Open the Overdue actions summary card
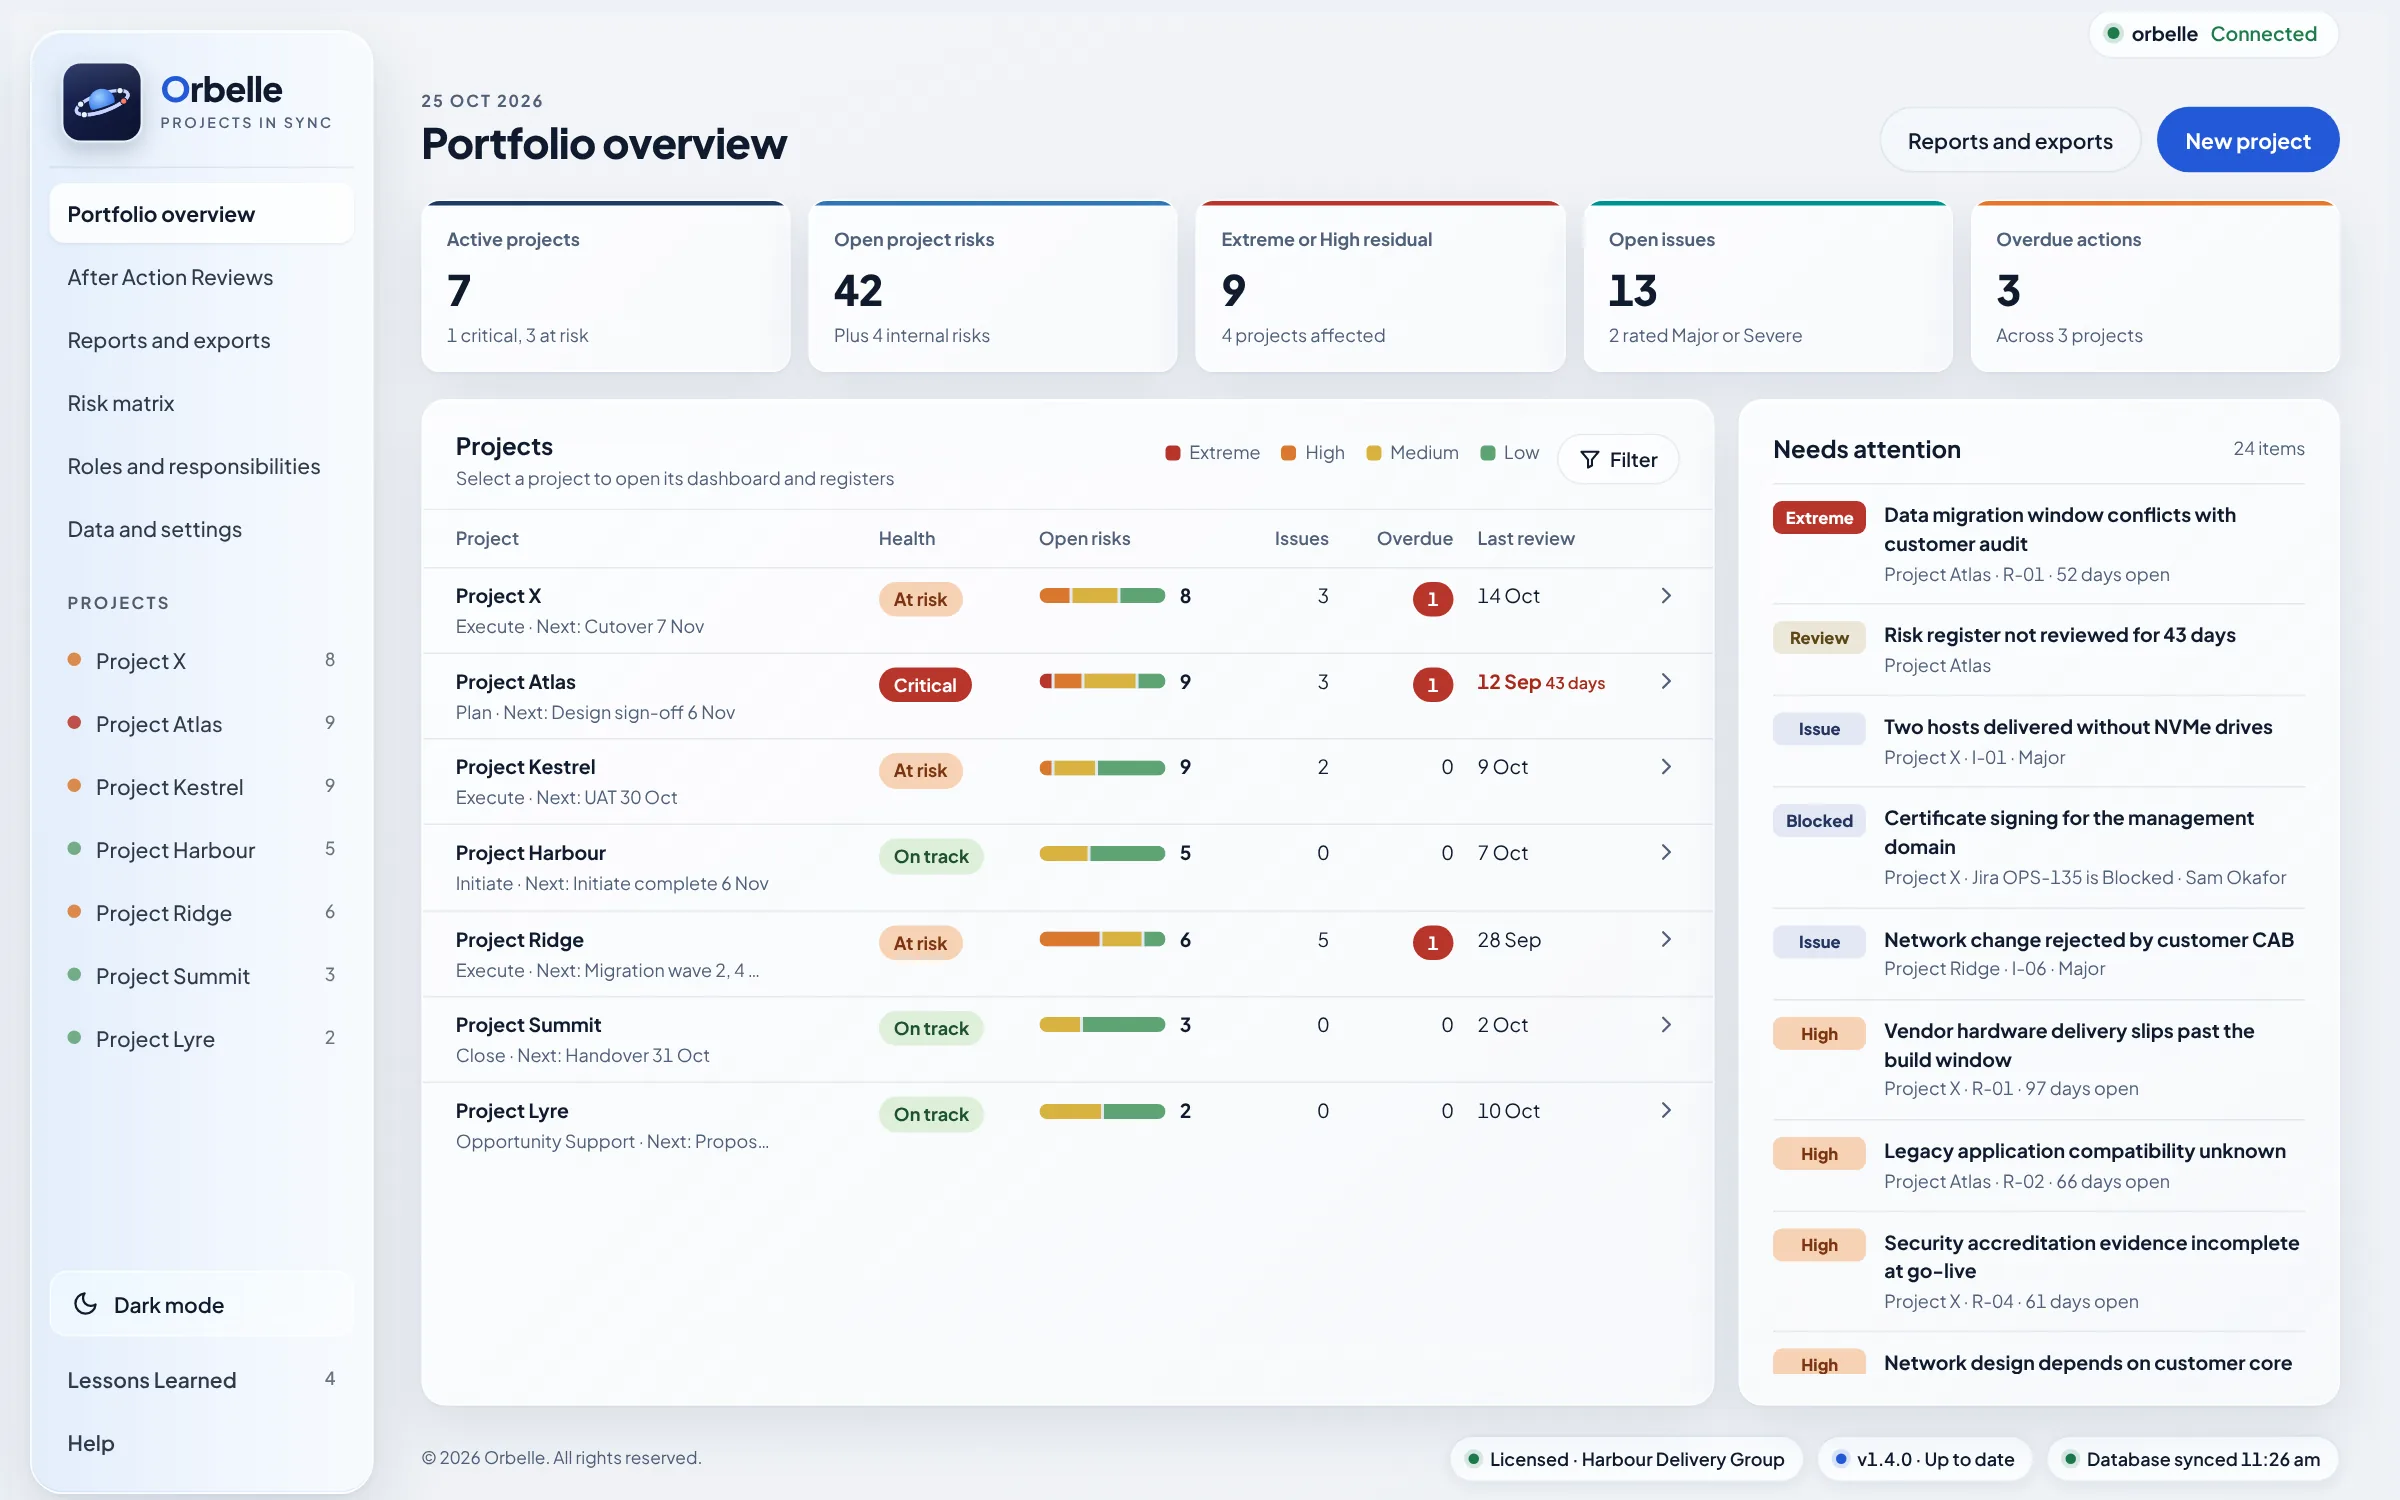2400x1500 pixels. click(2155, 287)
